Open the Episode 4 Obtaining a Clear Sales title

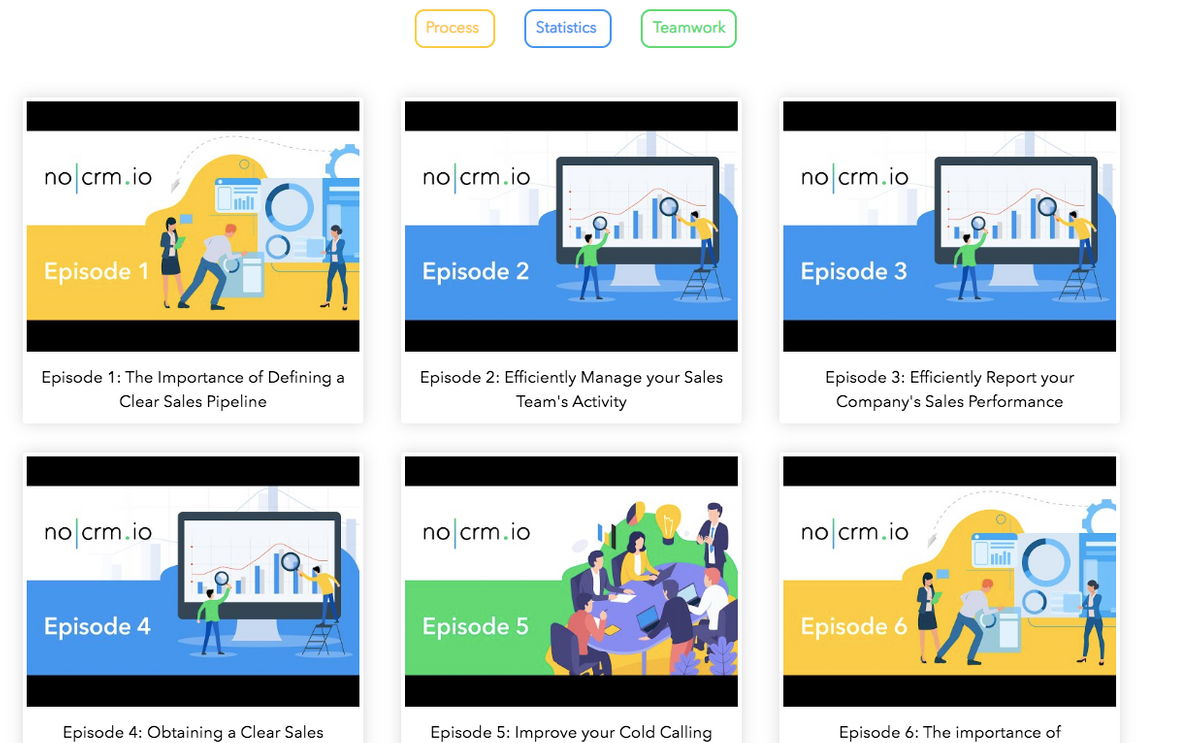point(193,732)
